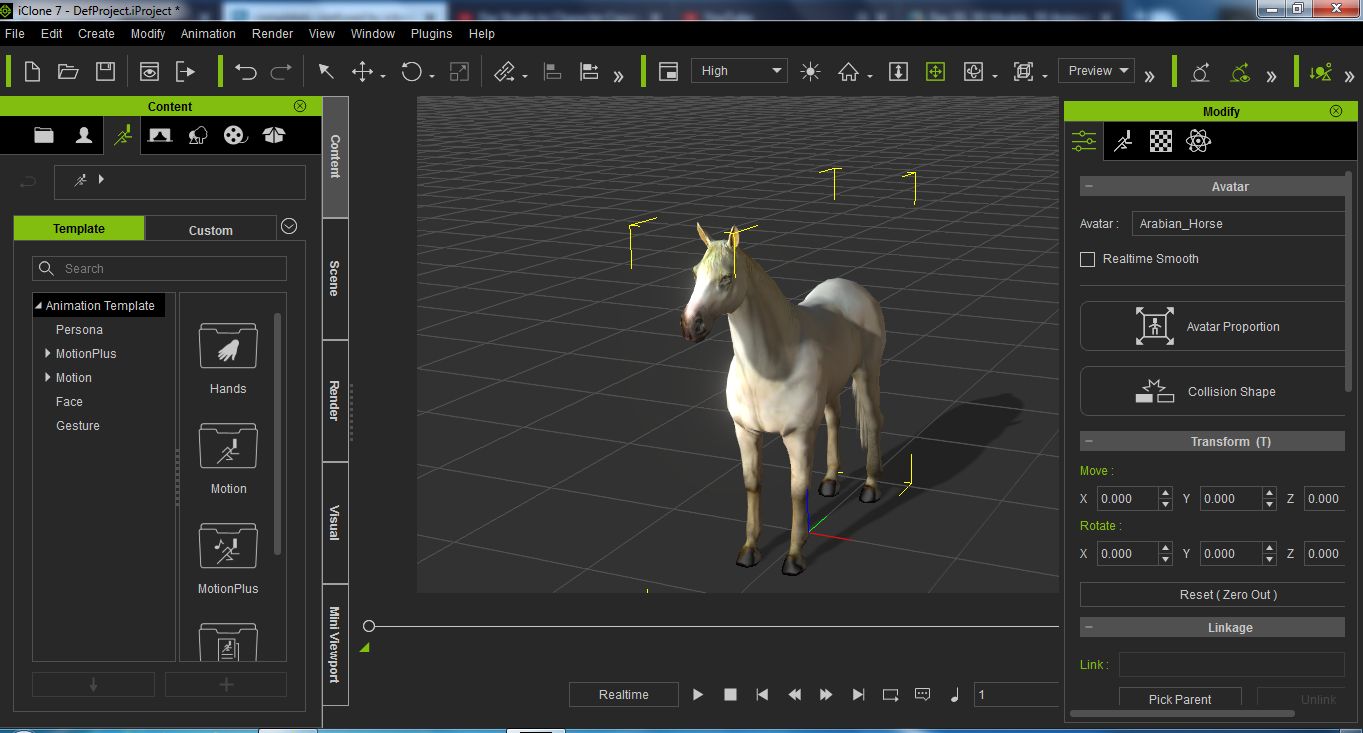This screenshot has width=1363, height=733.
Task: Switch to Material checkerboard tab in Modify
Action: pos(1160,141)
